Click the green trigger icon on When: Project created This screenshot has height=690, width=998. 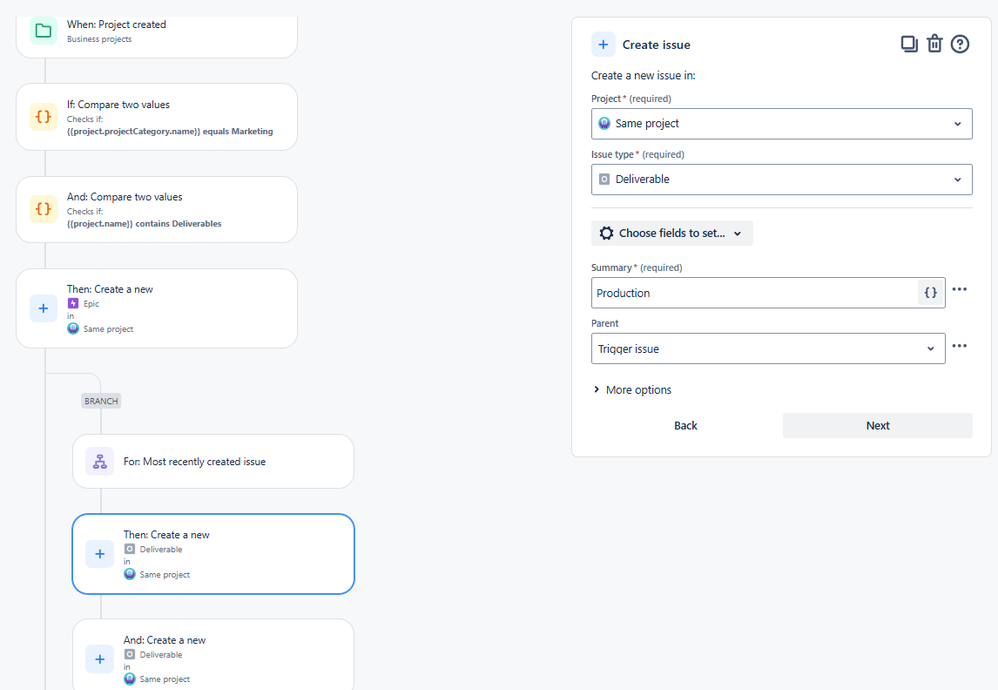(41, 31)
